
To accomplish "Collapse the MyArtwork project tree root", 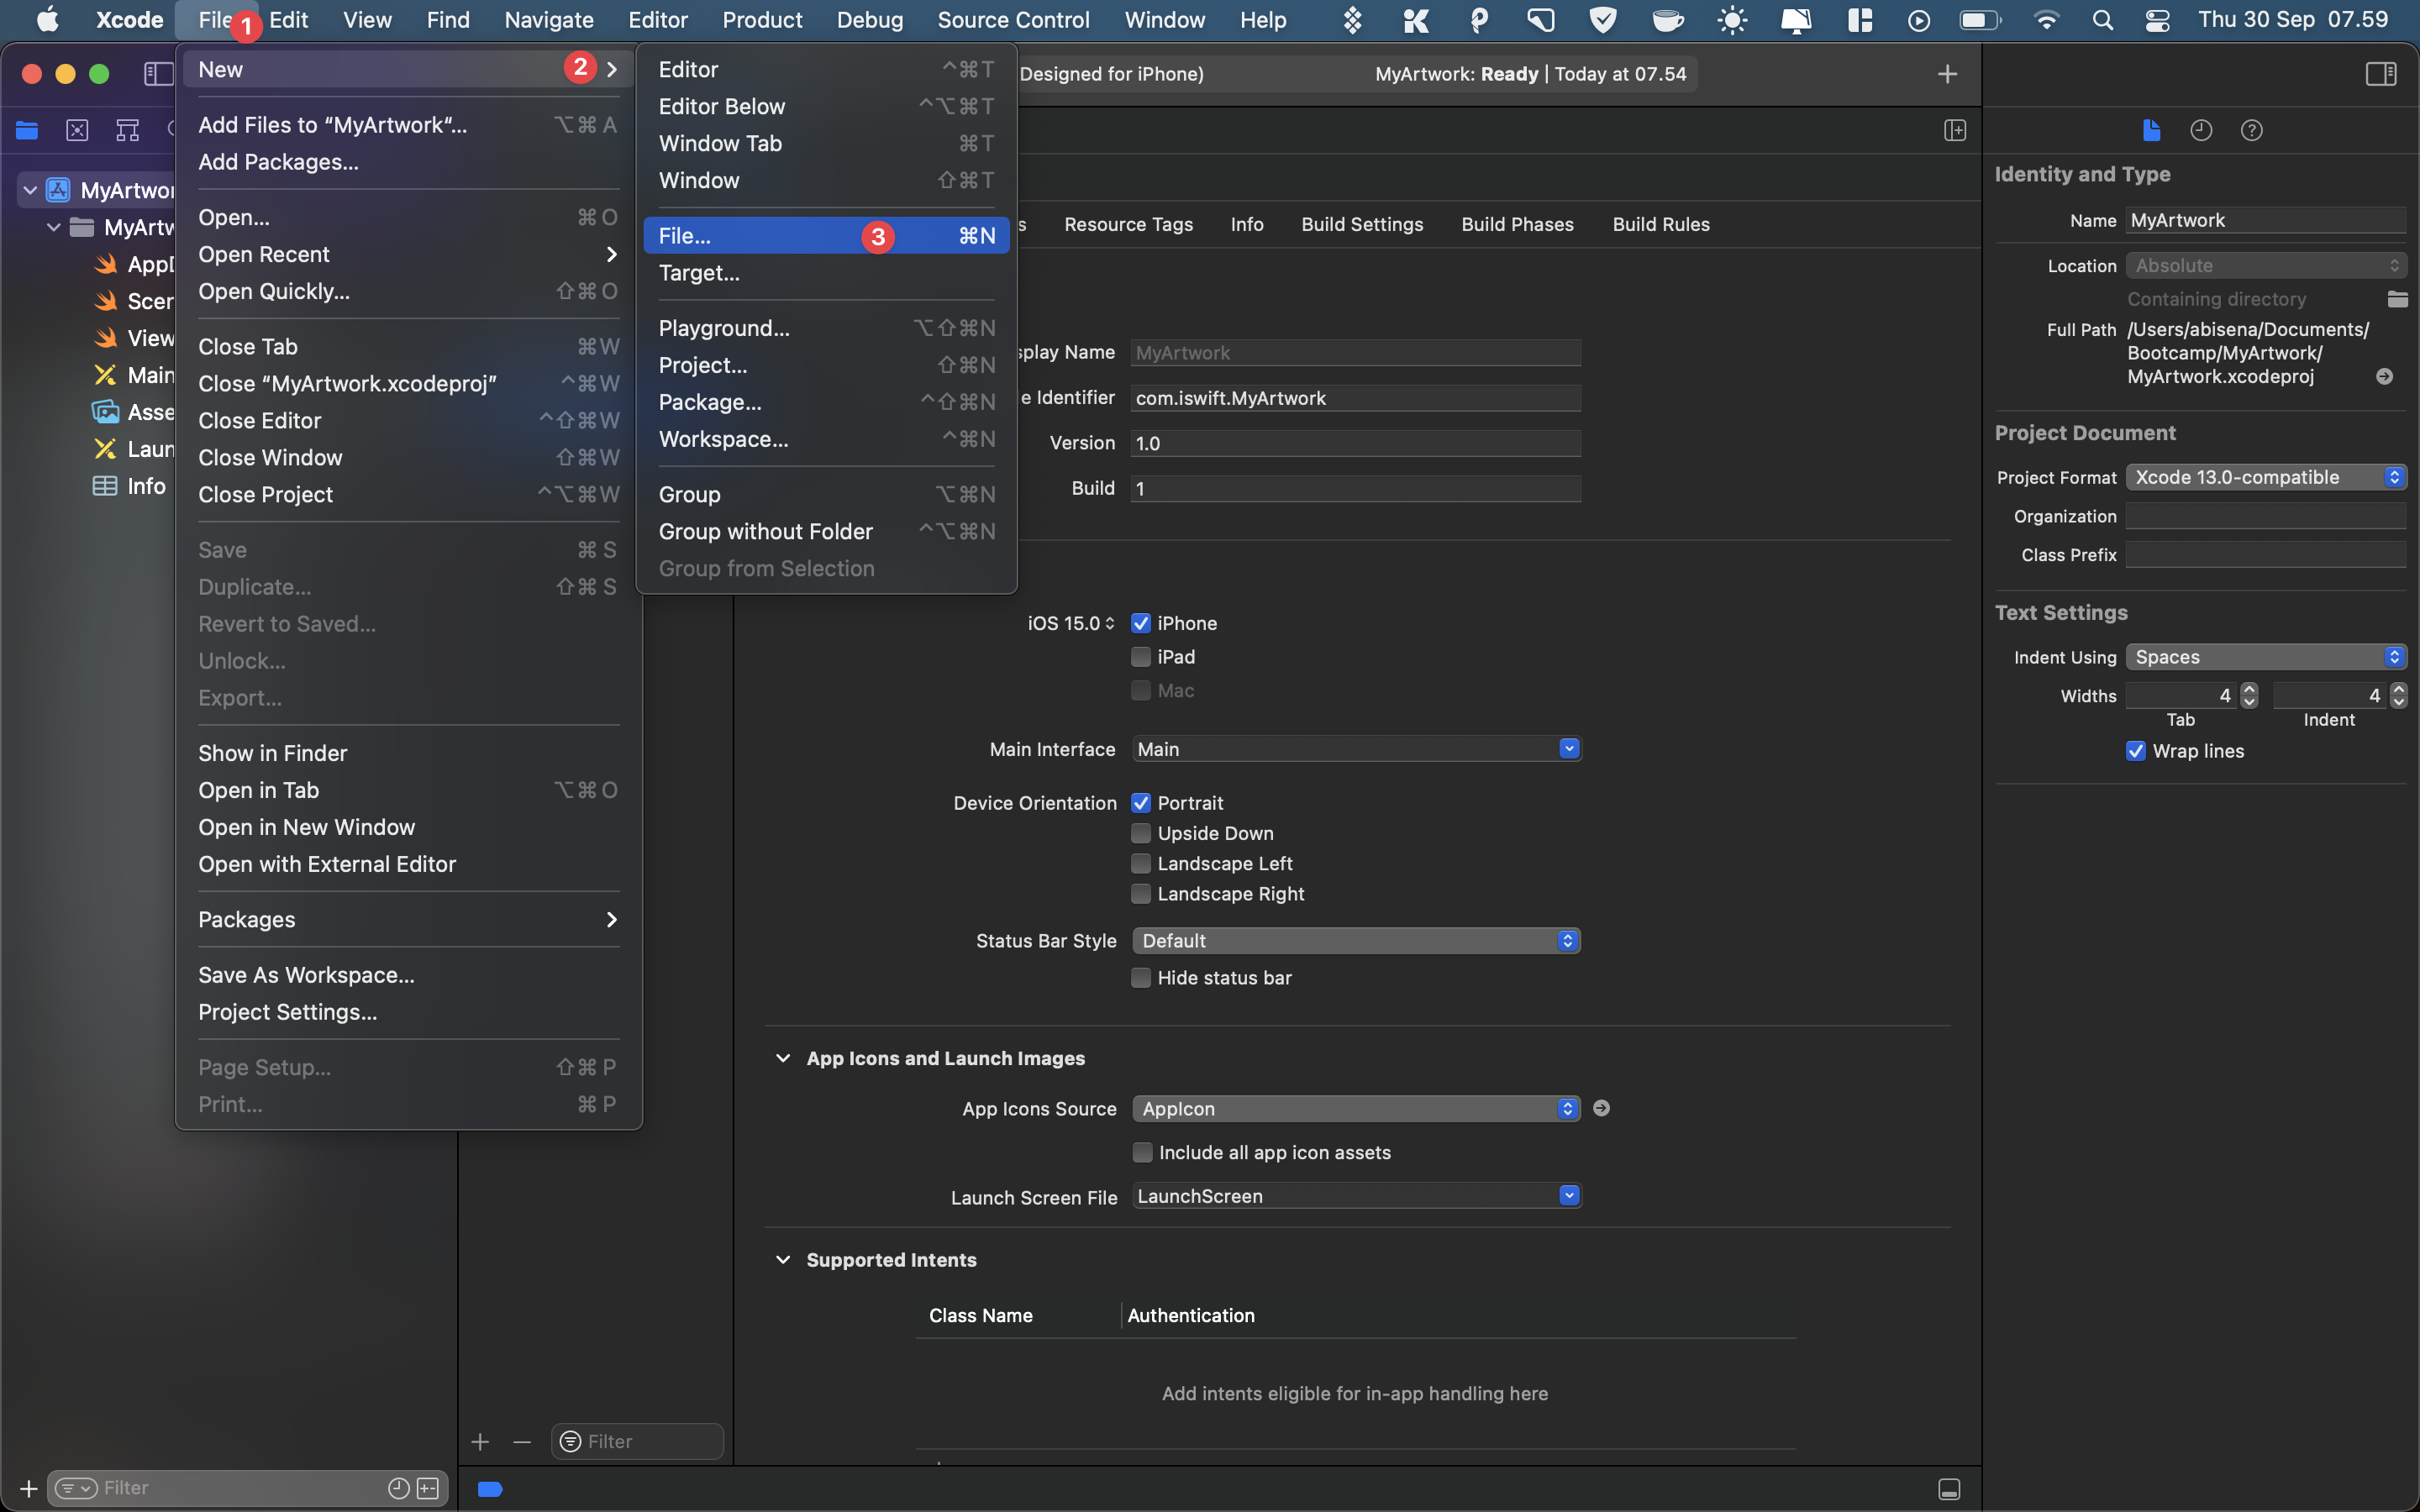I will 30,190.
